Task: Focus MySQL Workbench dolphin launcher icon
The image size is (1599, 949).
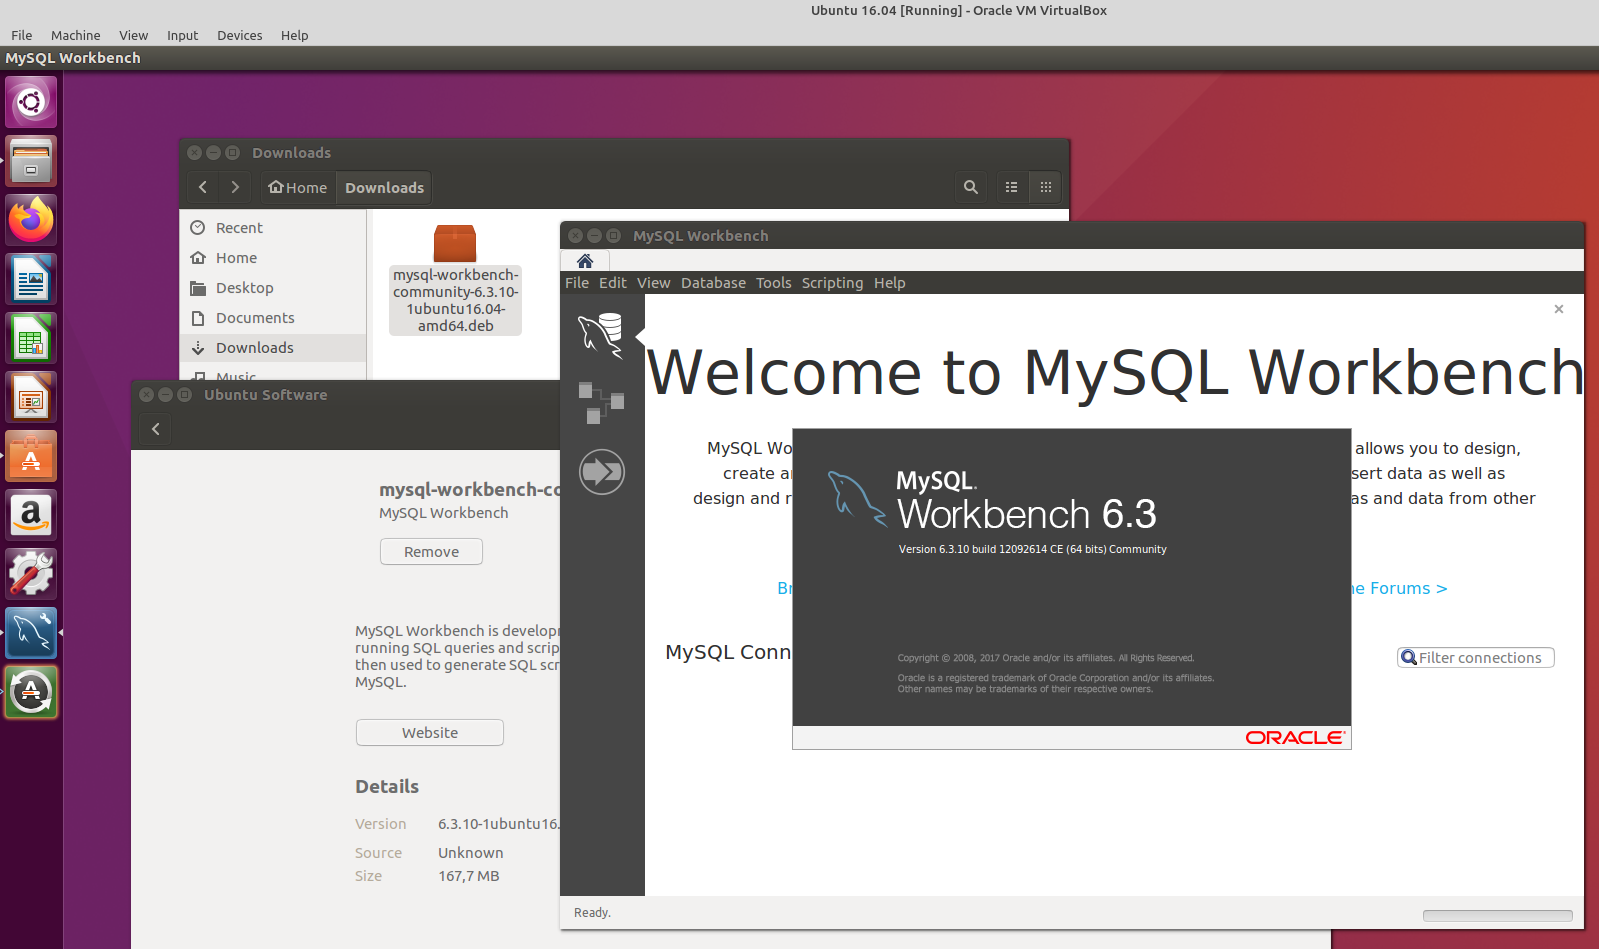Action: 31,633
